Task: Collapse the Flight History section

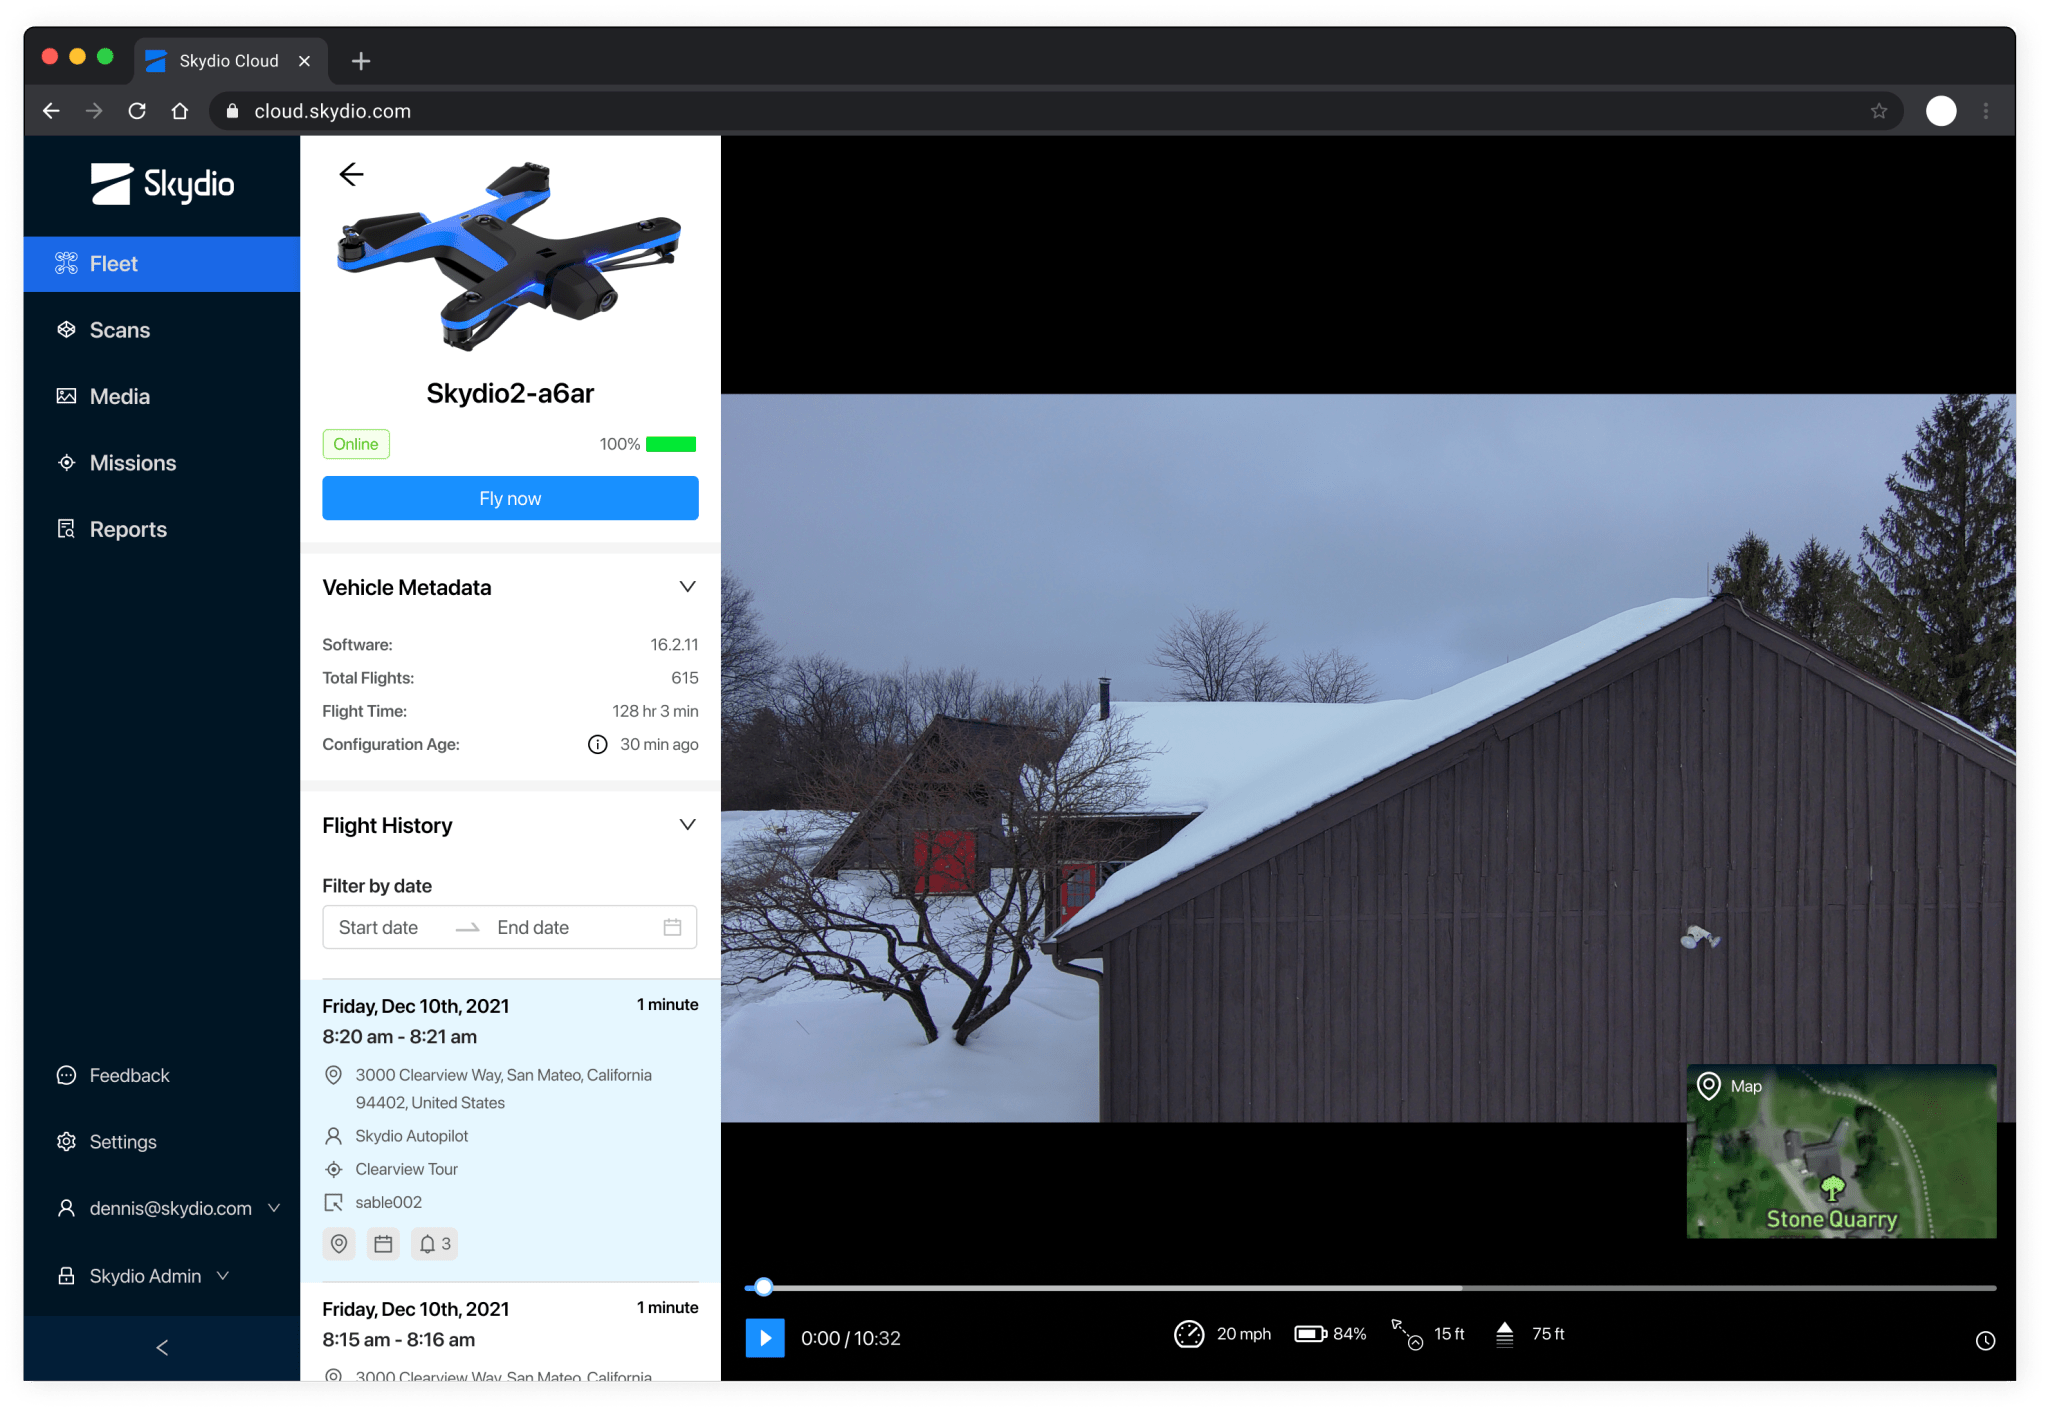Action: coord(687,825)
